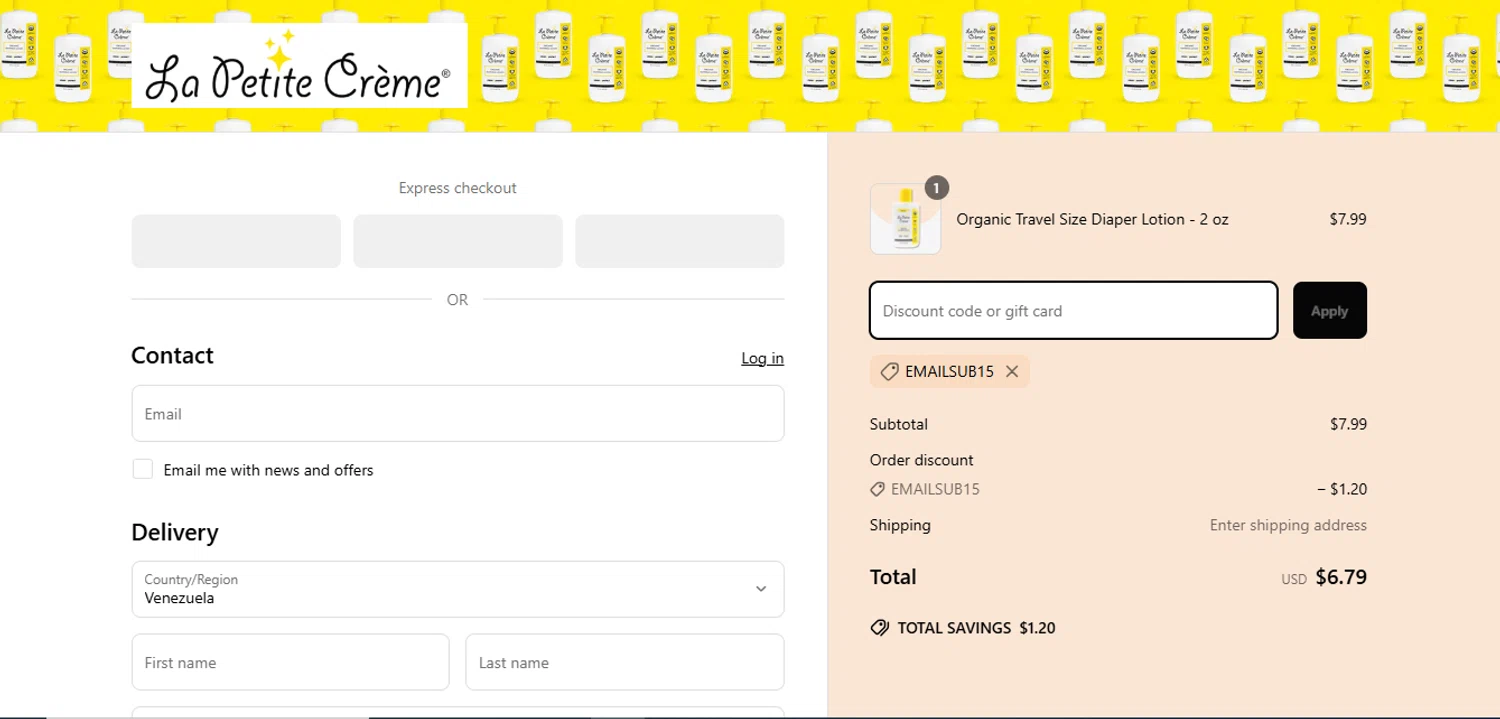Click the Order discount label

tap(922, 460)
